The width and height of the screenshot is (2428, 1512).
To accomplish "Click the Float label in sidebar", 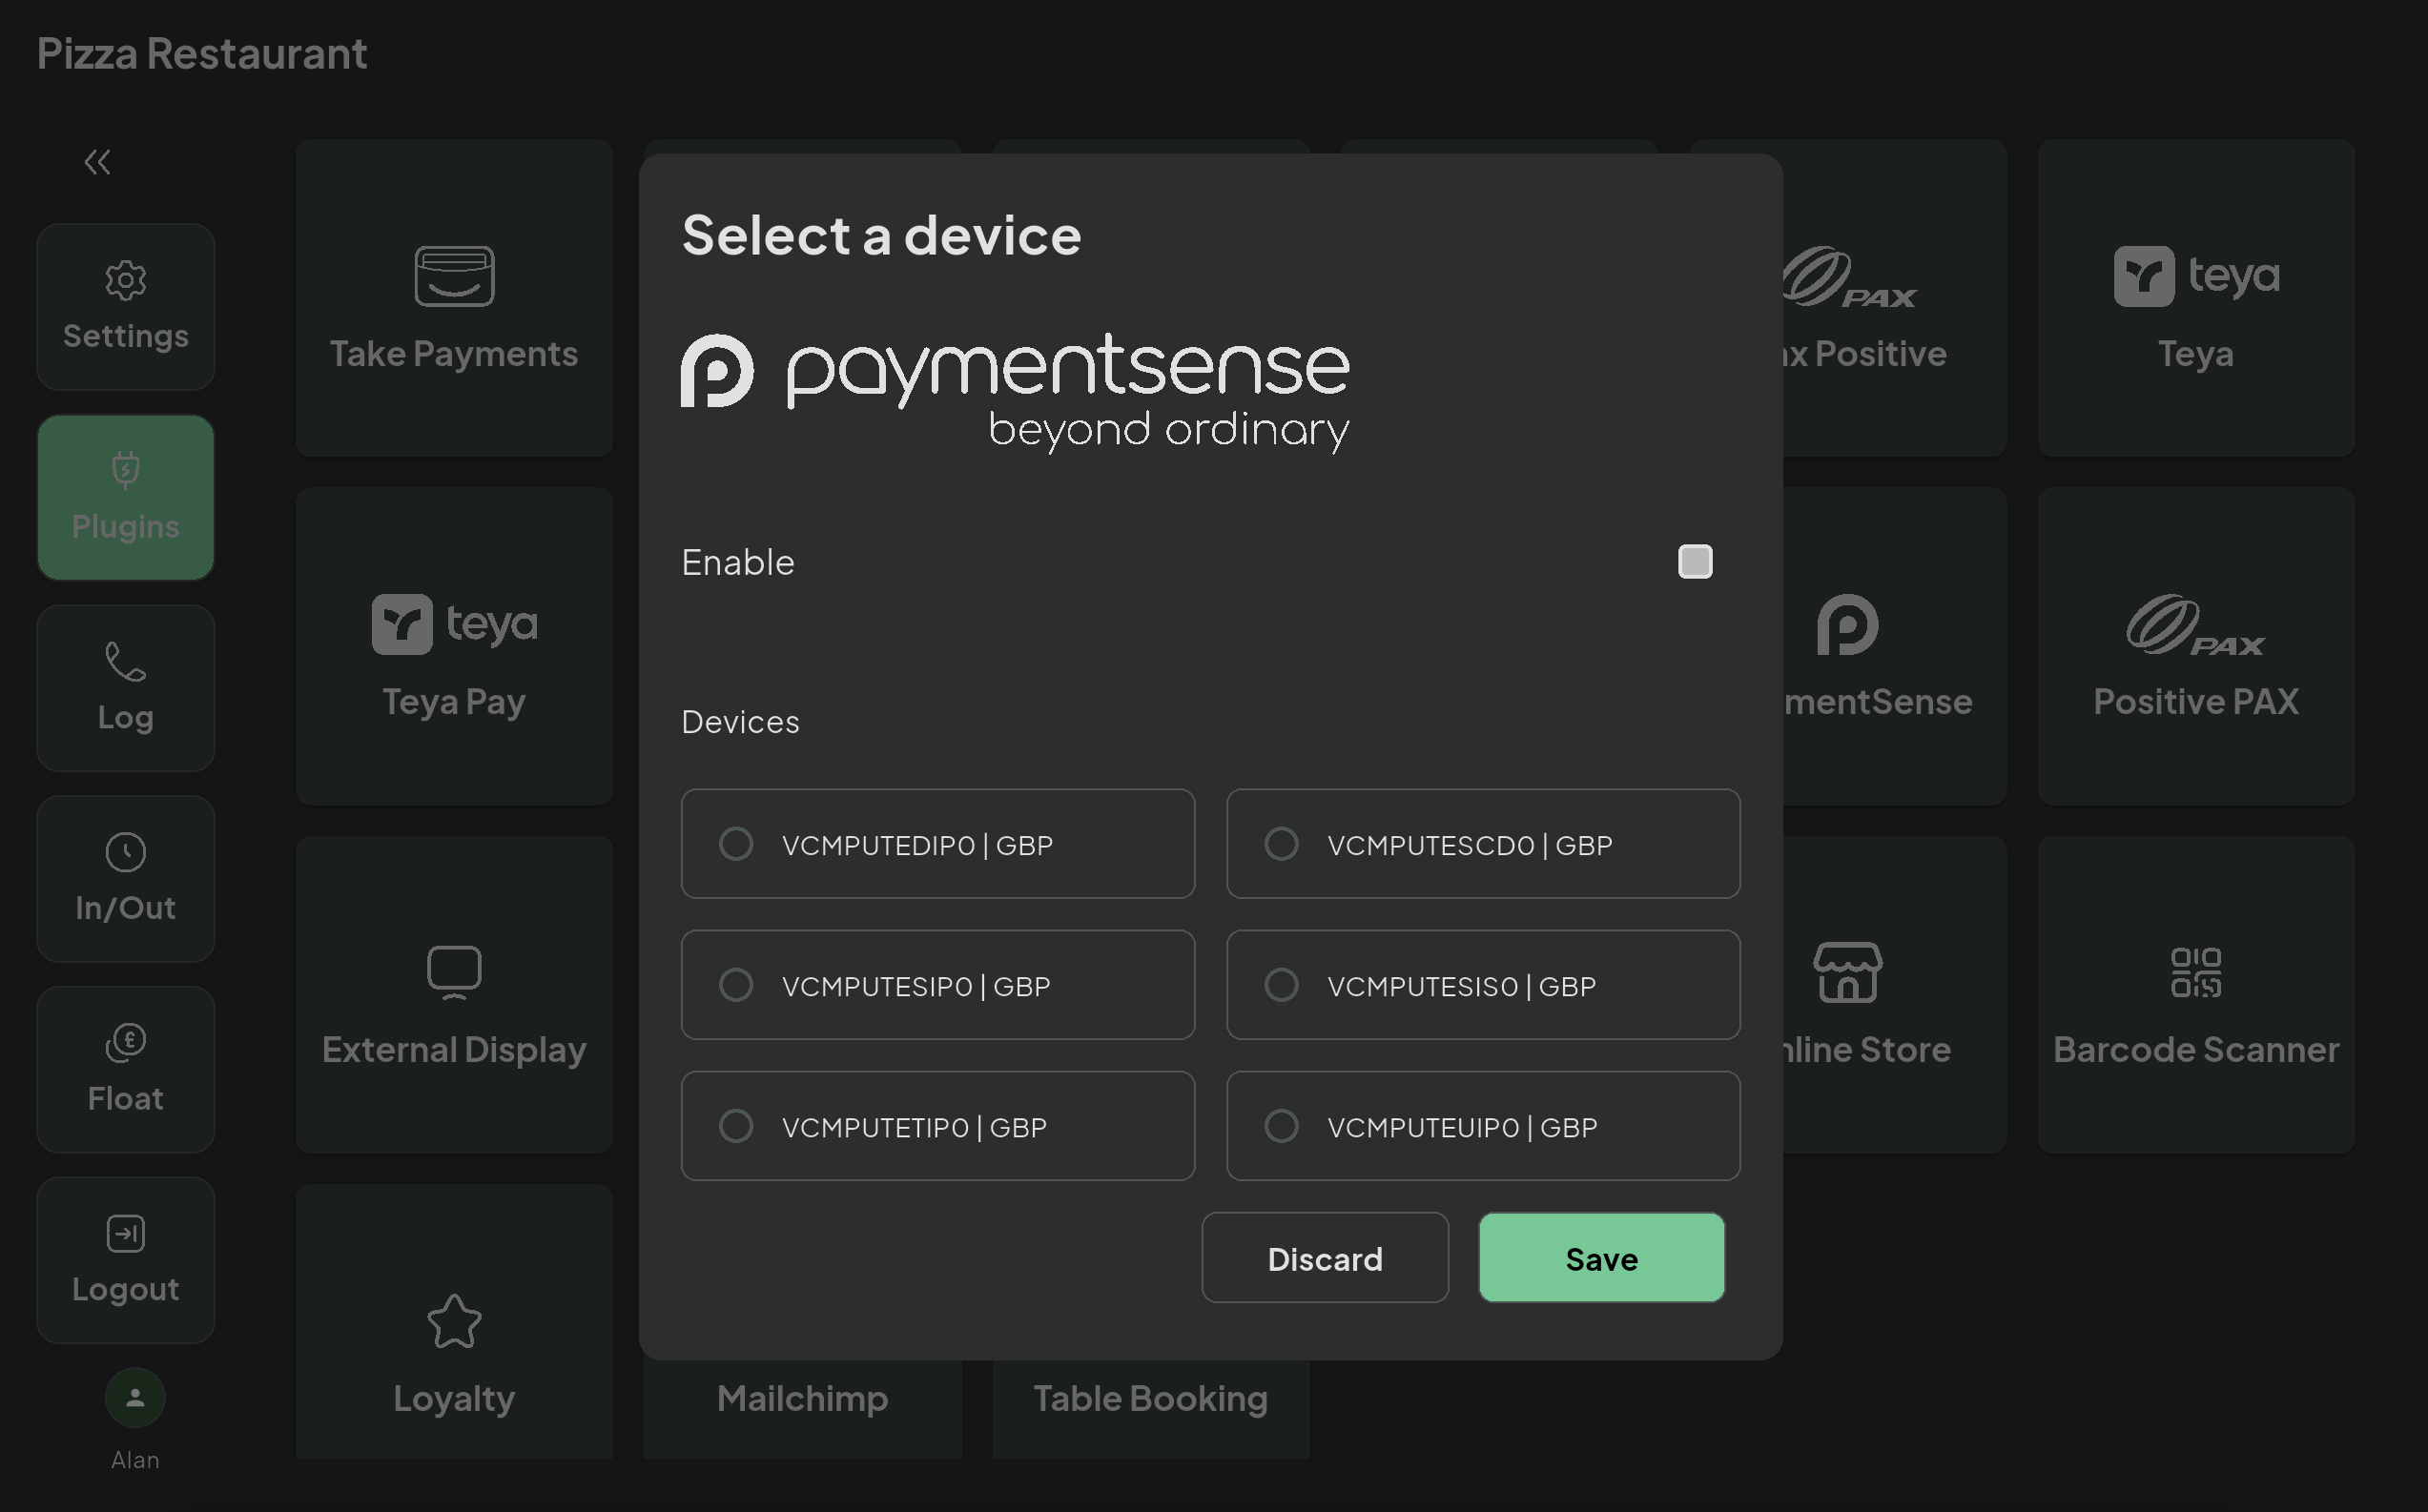I will point(126,1098).
